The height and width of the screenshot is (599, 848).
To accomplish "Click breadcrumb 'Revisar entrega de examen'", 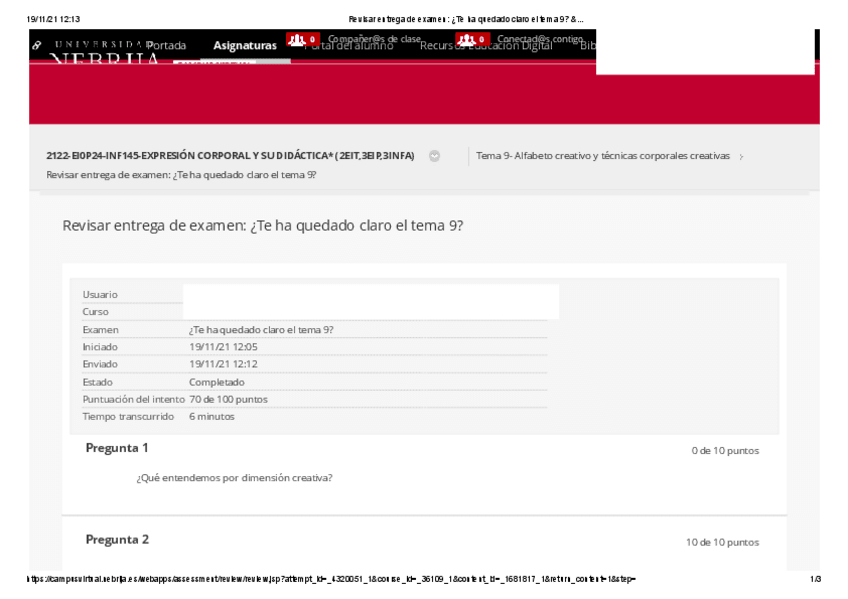I will (181, 175).
